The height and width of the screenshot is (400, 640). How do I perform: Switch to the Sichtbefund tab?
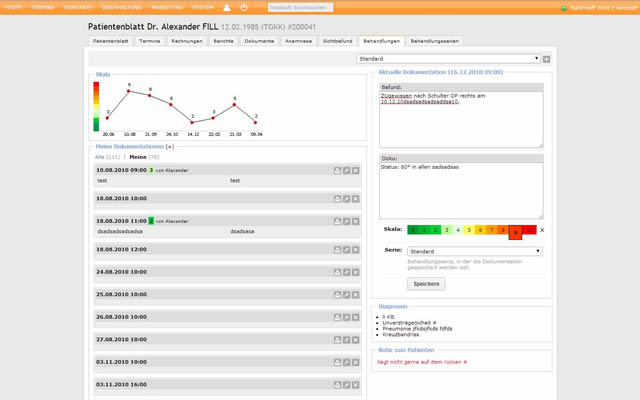pyautogui.click(x=338, y=41)
